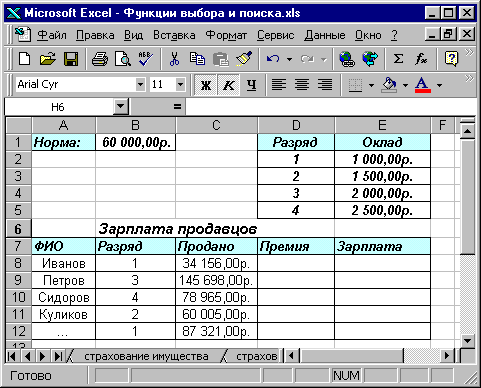Go to last sheet with tab scroll button
Image resolution: width=481 pixels, height=388 pixels.
(58, 356)
